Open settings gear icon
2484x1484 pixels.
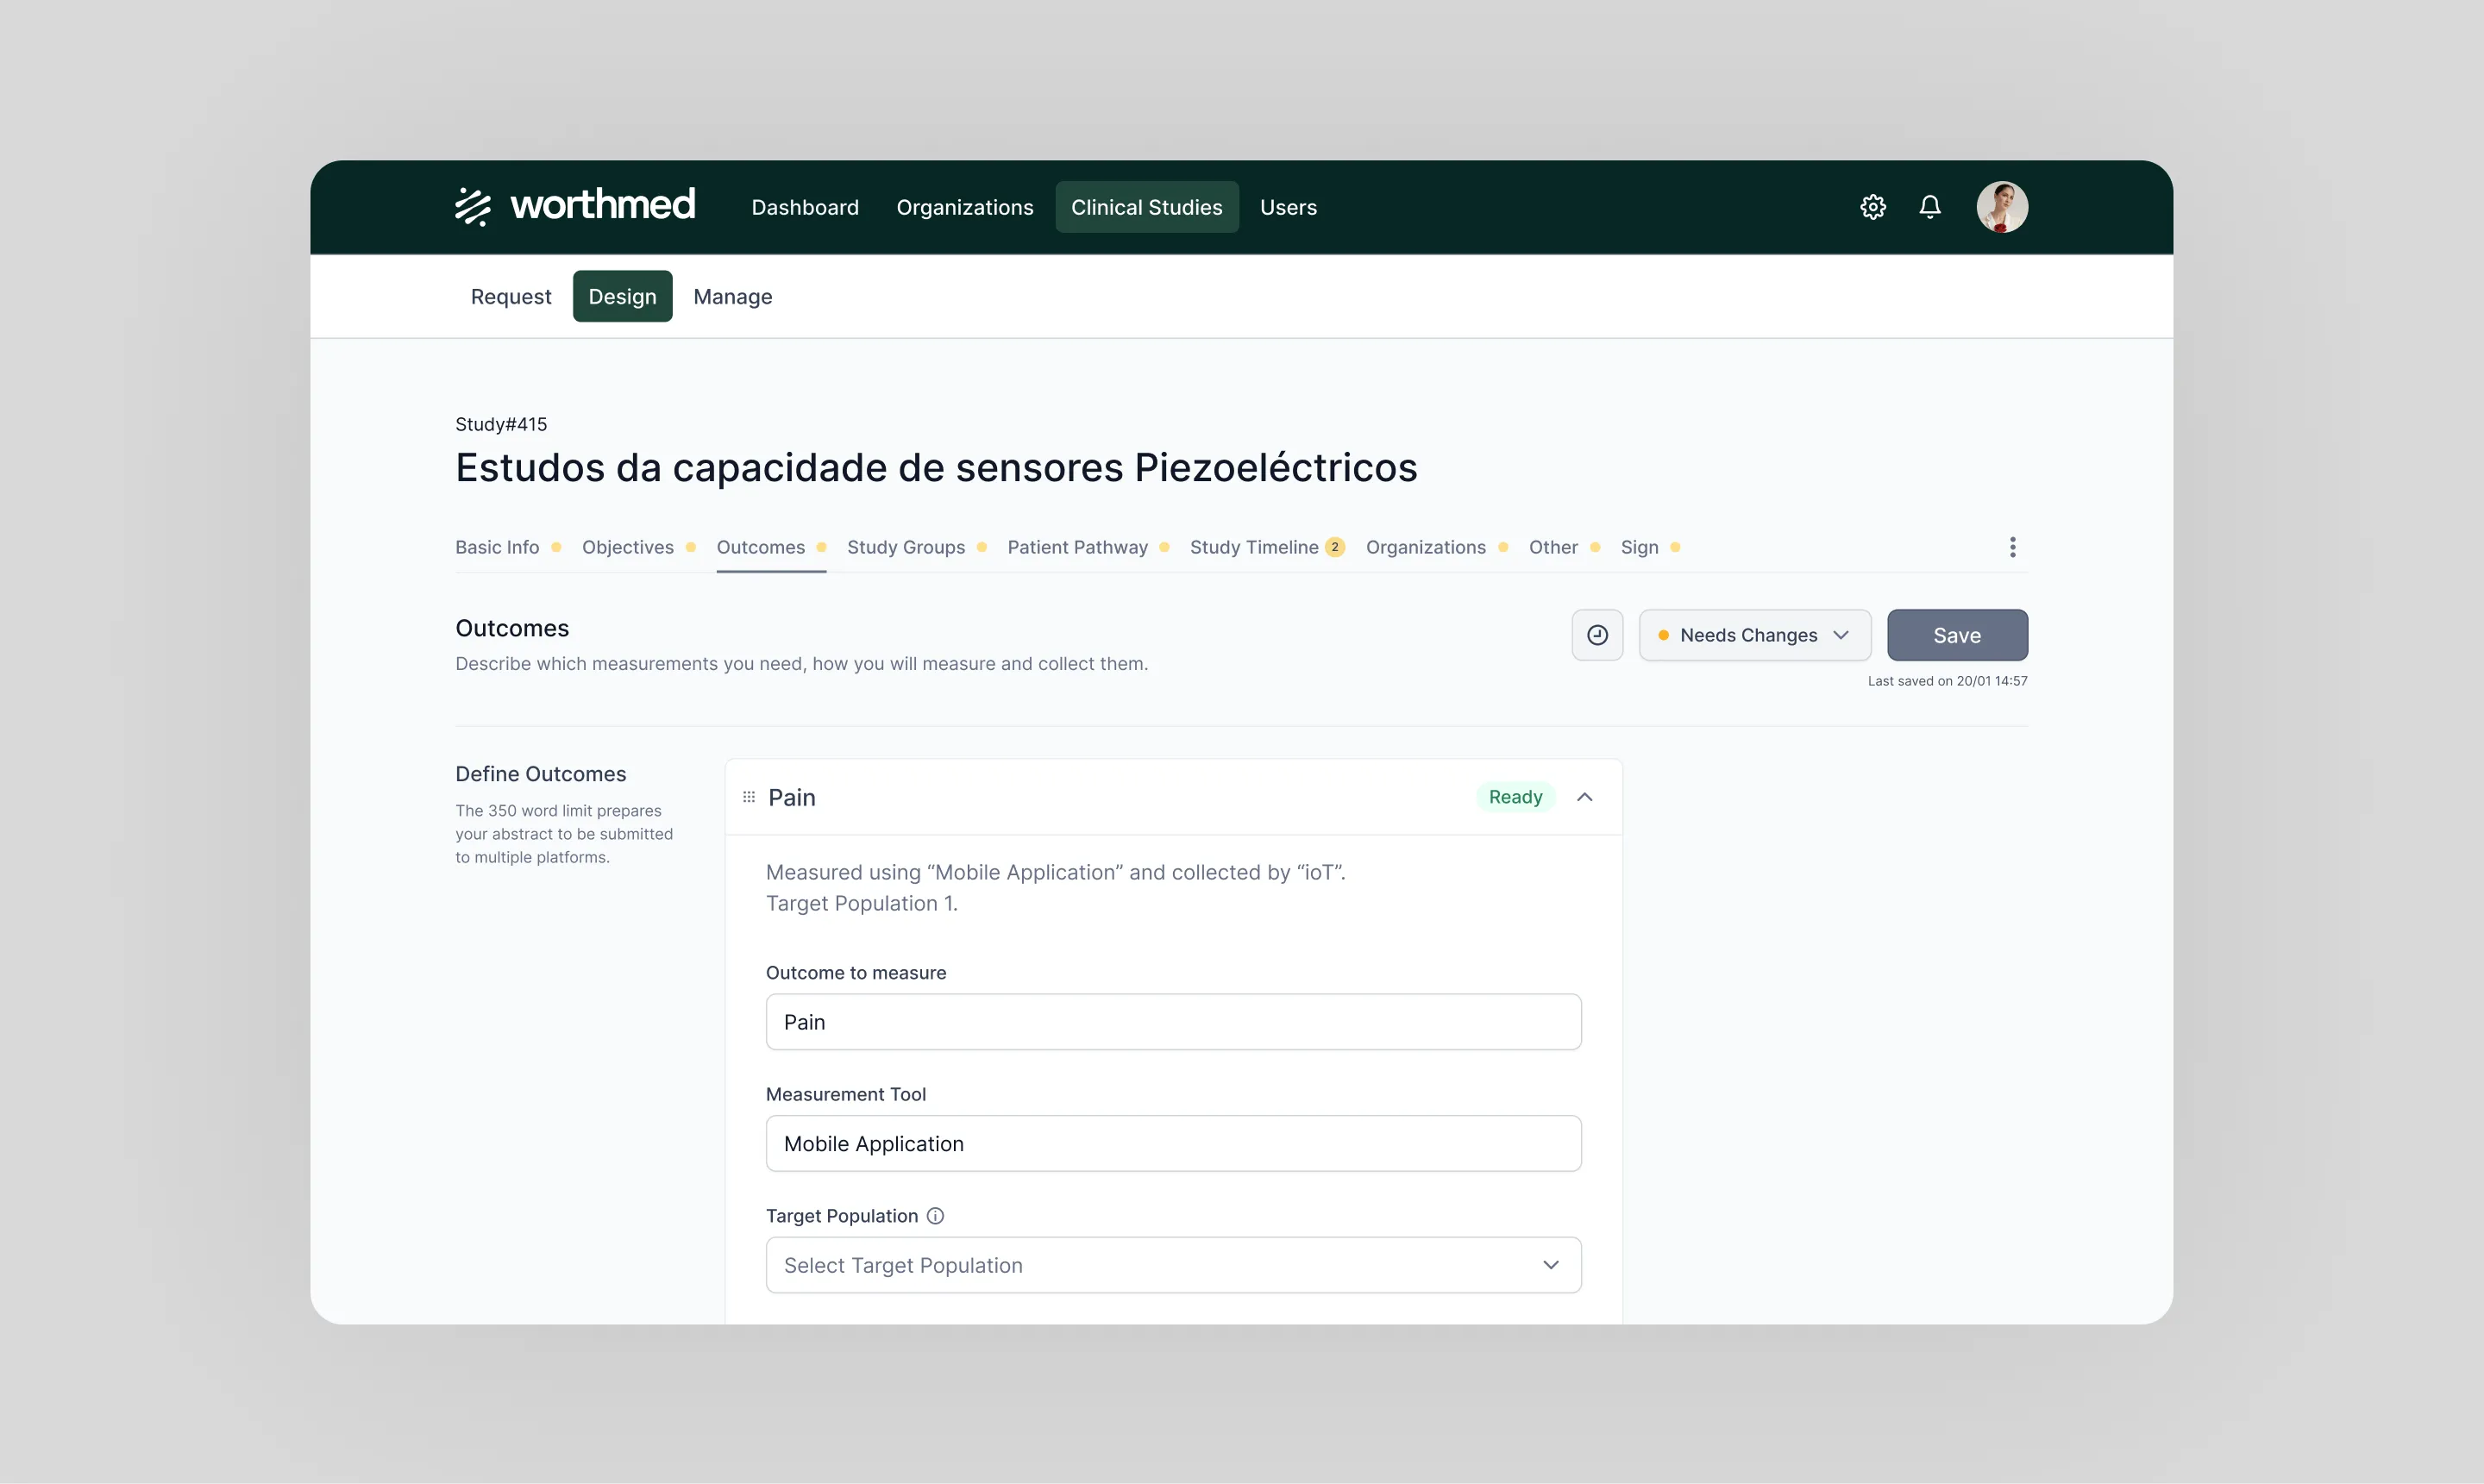coord(1873,207)
